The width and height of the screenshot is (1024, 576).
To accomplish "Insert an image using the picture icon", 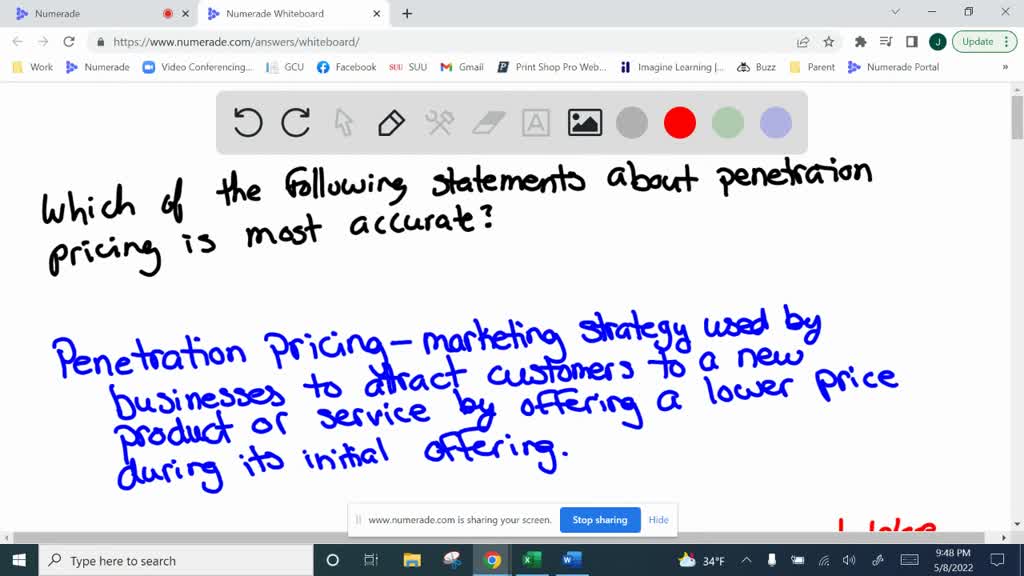I will pos(584,123).
